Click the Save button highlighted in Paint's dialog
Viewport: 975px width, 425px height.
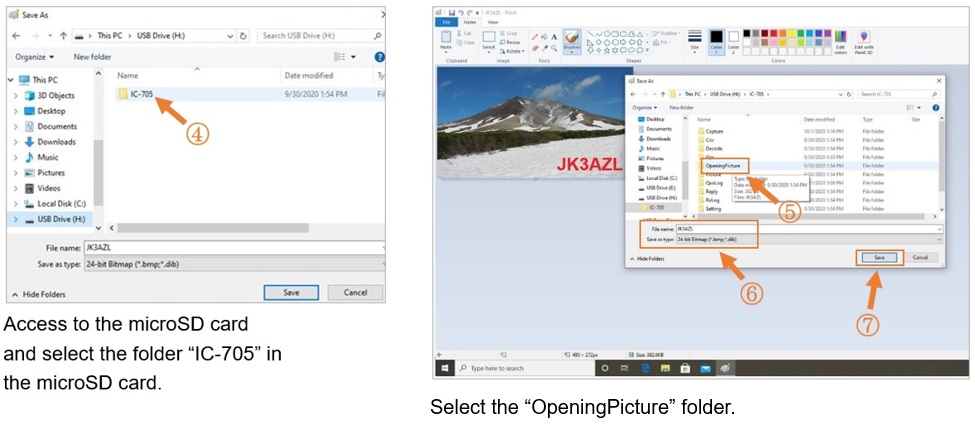(x=879, y=257)
